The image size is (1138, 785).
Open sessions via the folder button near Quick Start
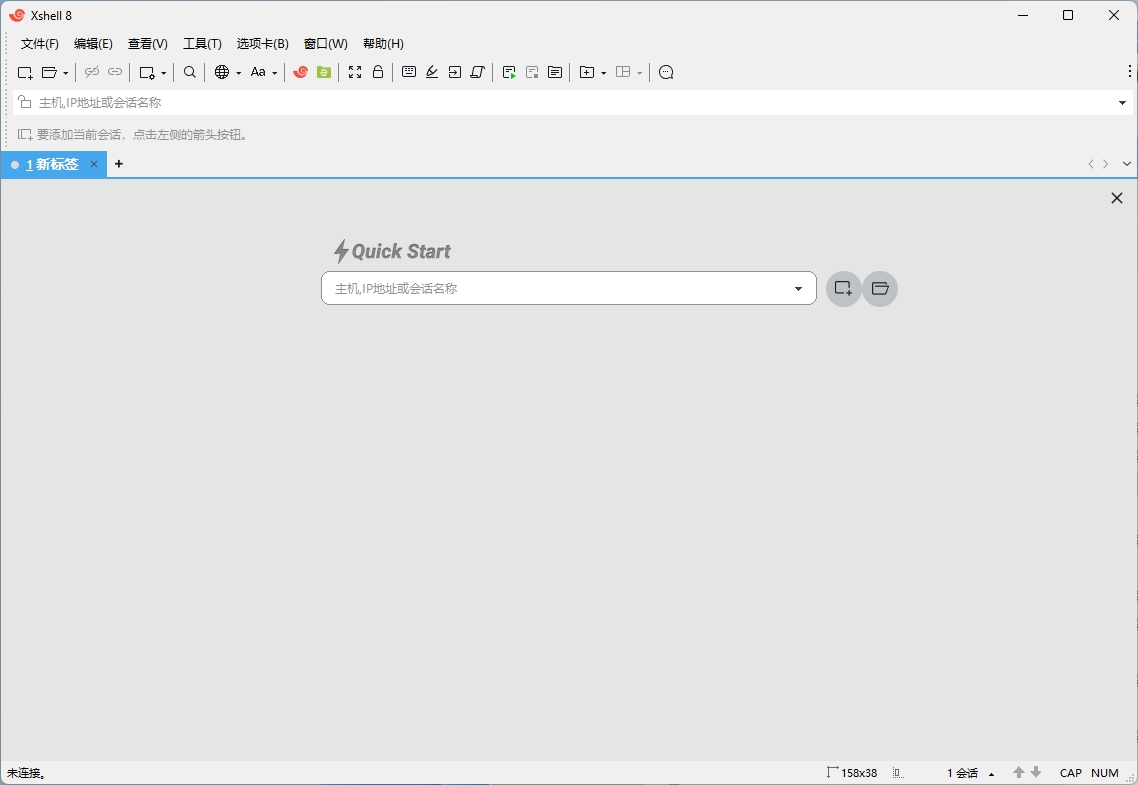880,288
